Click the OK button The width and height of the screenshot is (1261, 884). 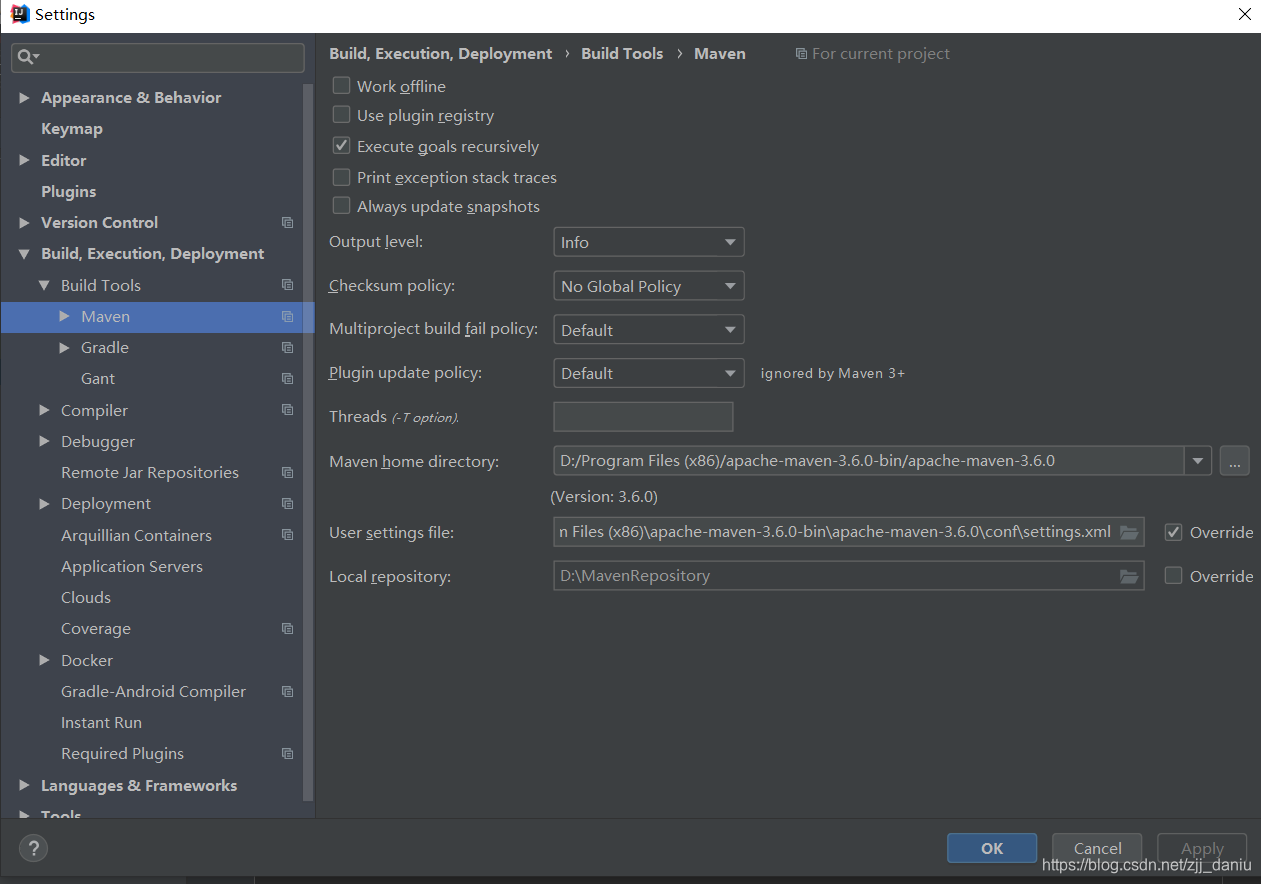point(992,848)
